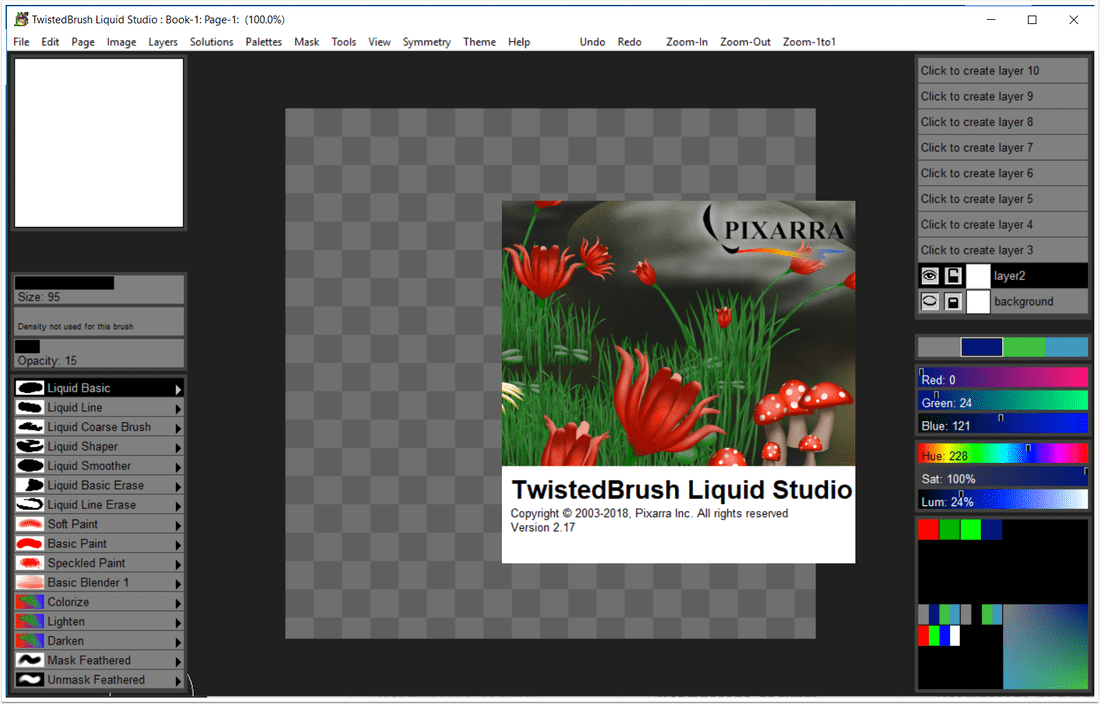Adjust the Sat slider
The height and width of the screenshot is (704, 1100).
pyautogui.click(x=1002, y=478)
